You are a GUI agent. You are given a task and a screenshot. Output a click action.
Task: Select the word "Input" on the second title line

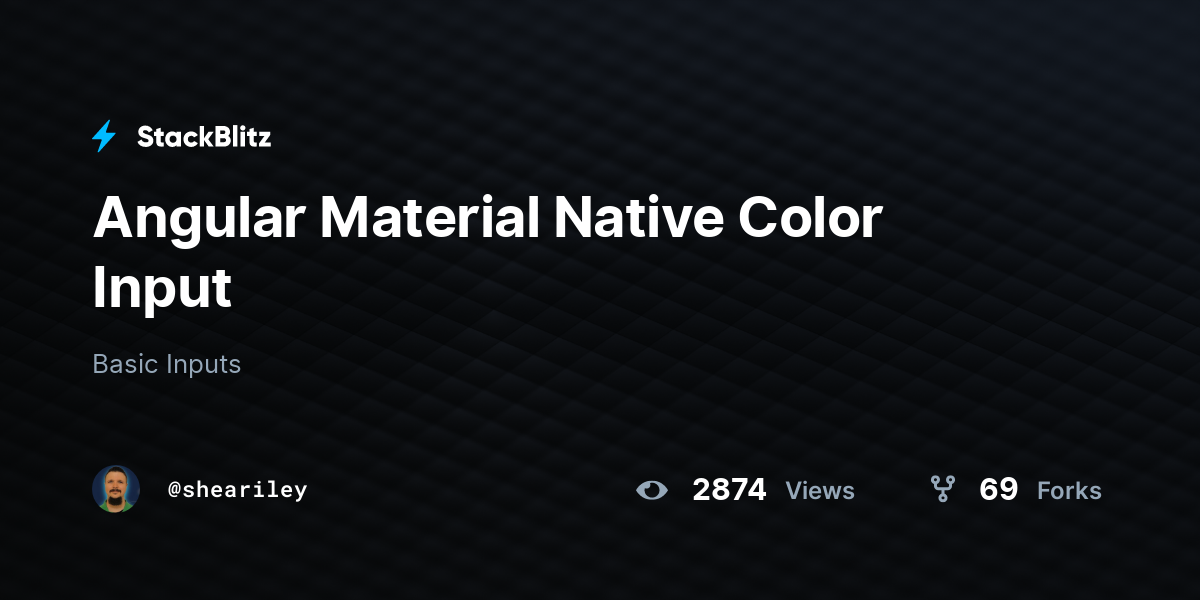point(162,289)
